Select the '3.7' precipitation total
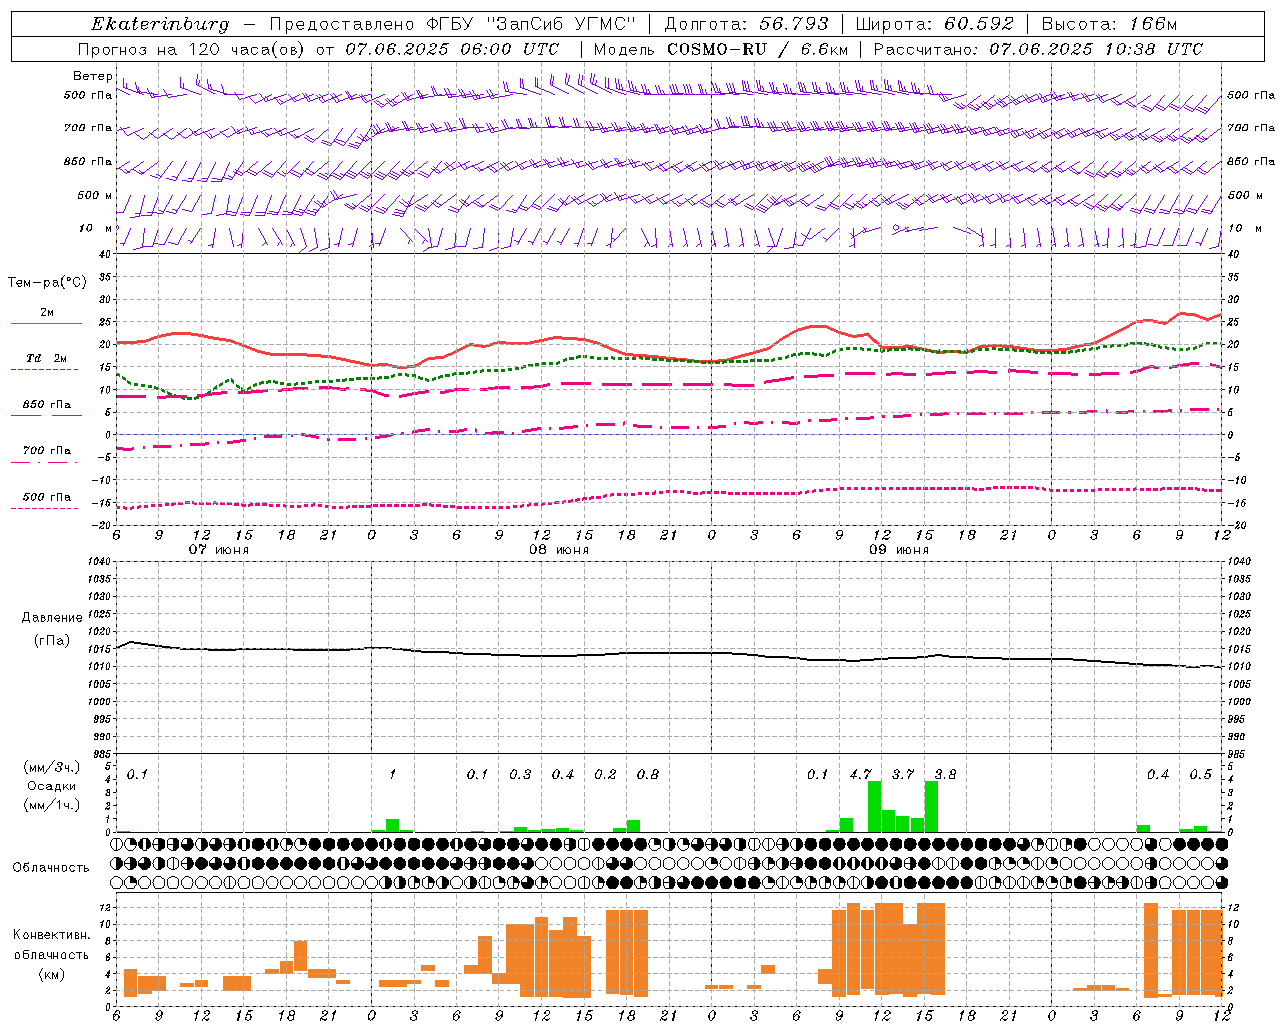1280x1024 pixels. tap(903, 774)
